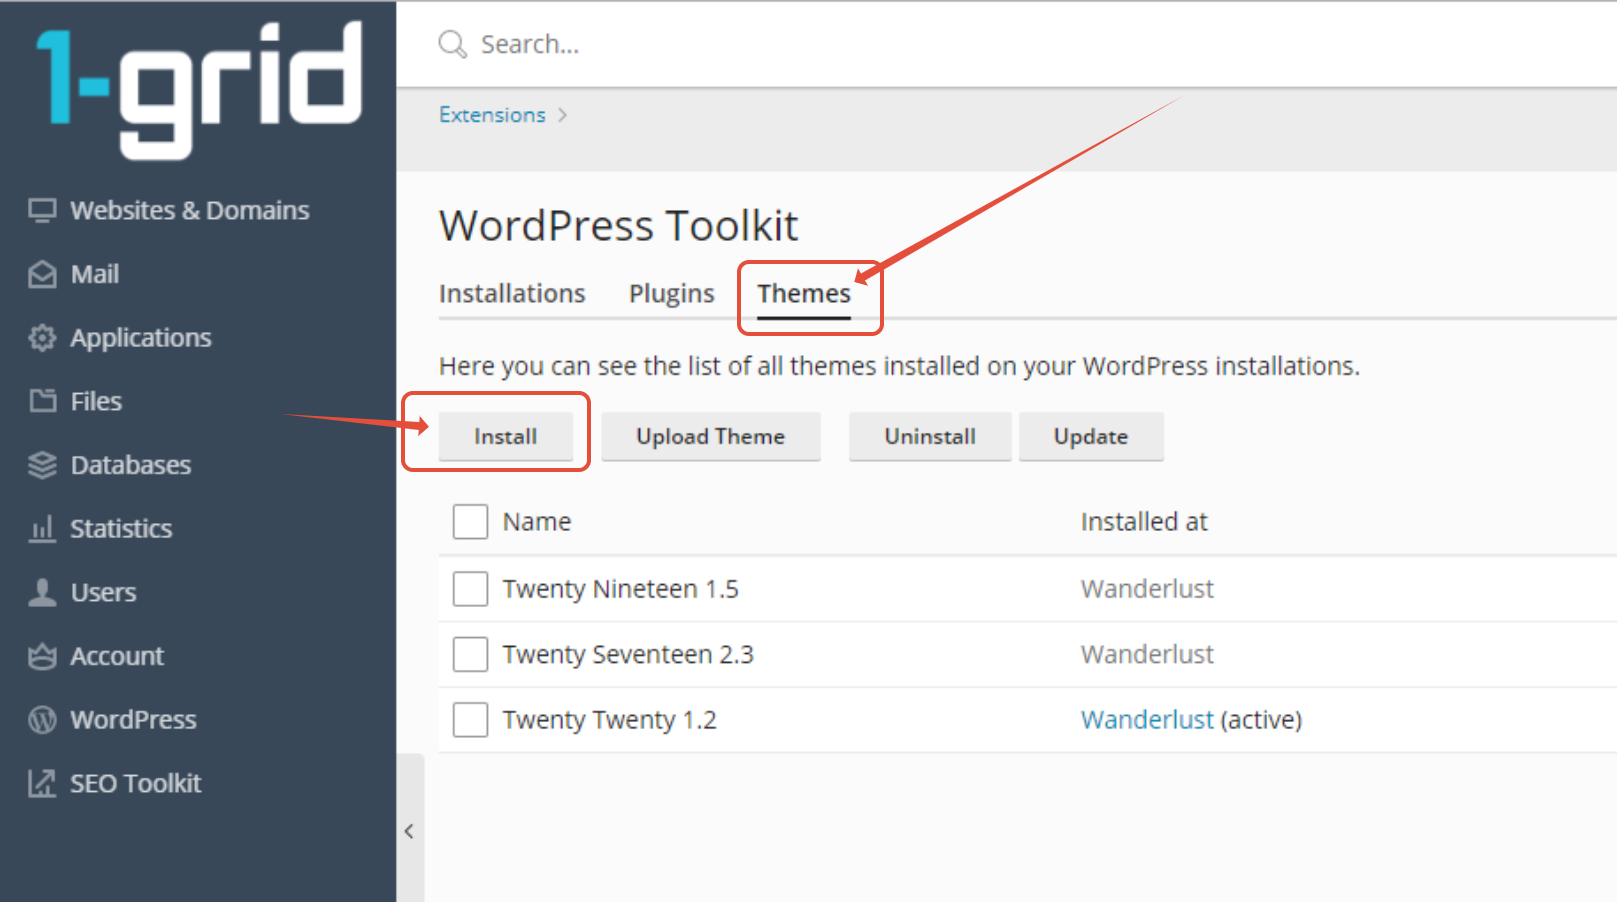The image size is (1617, 902).
Task: Follow the Extensions breadcrumb link
Action: [x=492, y=115]
